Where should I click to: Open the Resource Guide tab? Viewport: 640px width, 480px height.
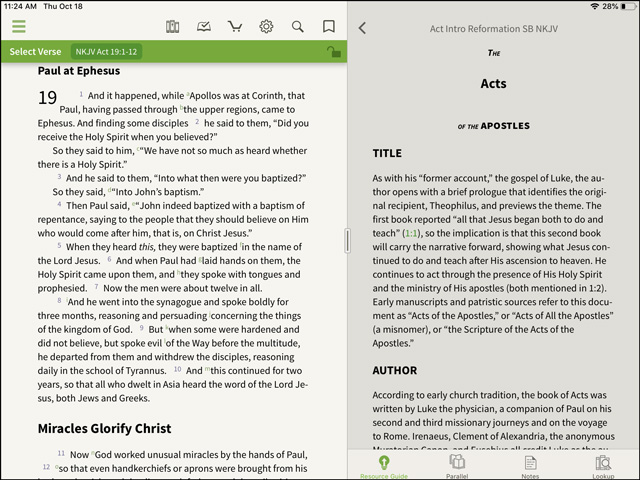click(x=384, y=467)
